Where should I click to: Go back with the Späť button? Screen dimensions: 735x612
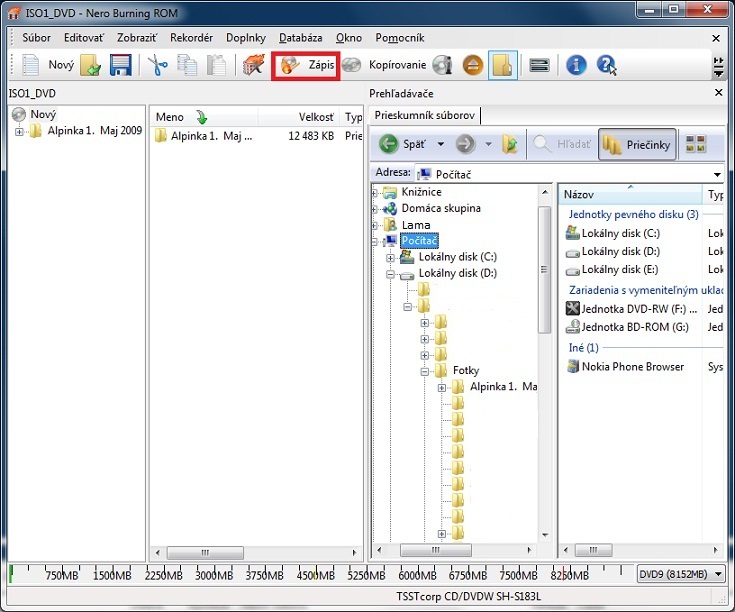[x=402, y=144]
